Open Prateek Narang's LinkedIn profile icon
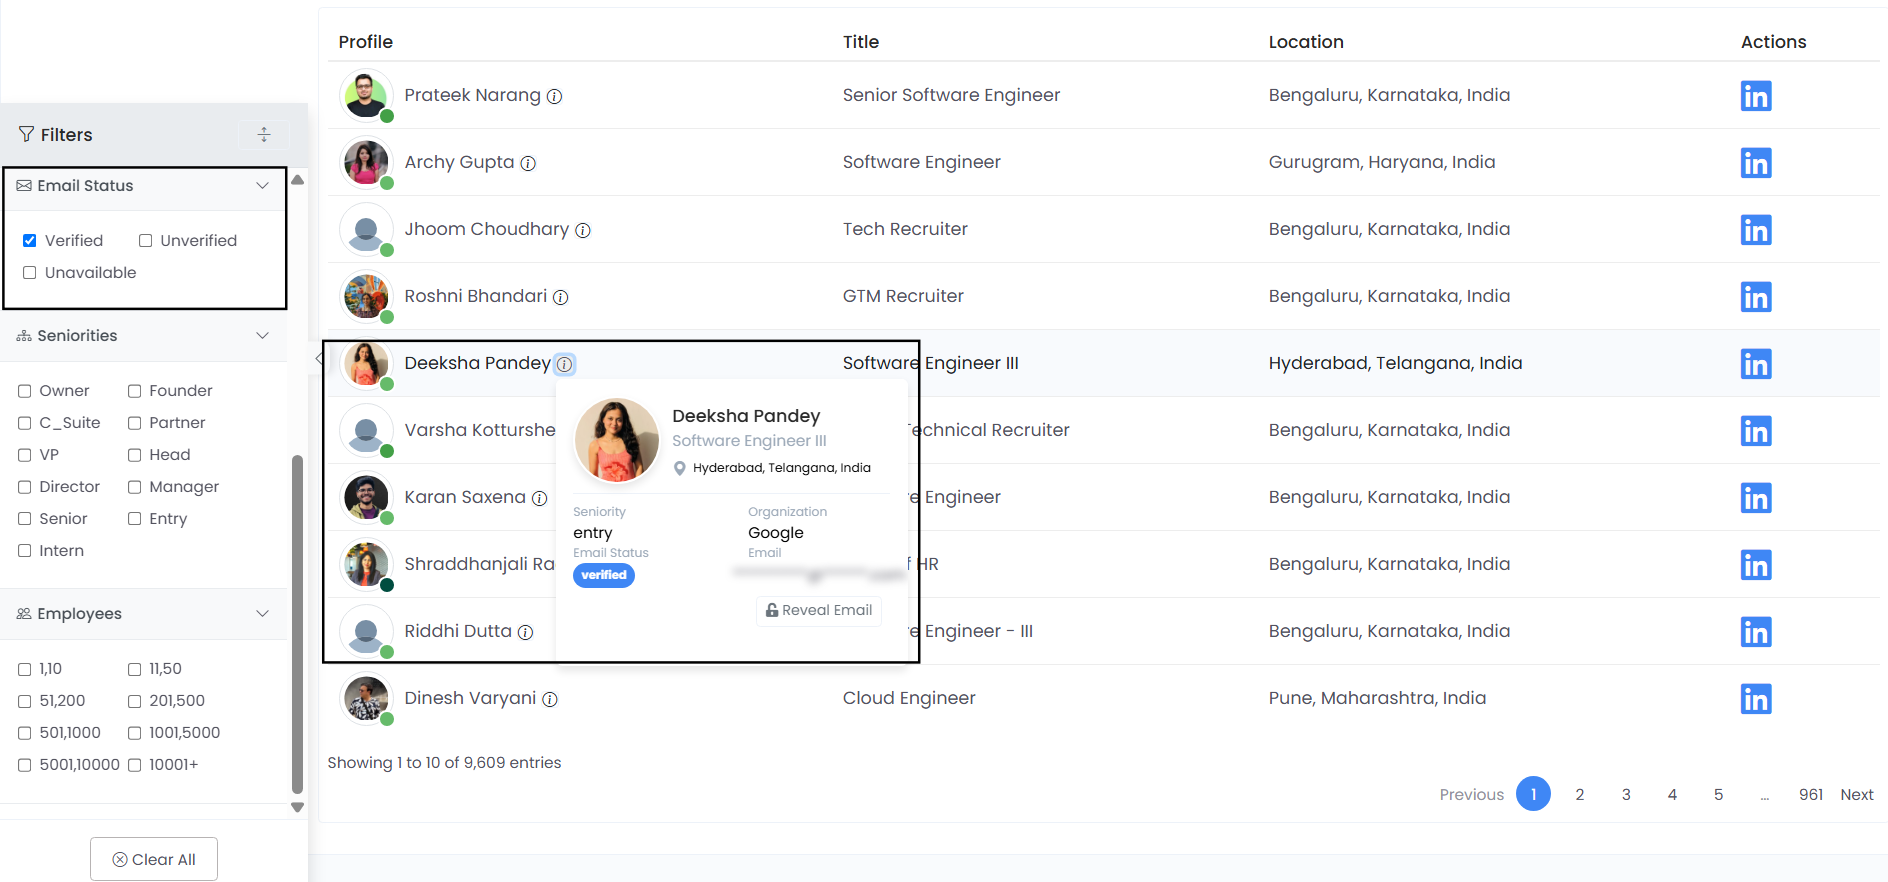The image size is (1888, 882). coord(1755,96)
